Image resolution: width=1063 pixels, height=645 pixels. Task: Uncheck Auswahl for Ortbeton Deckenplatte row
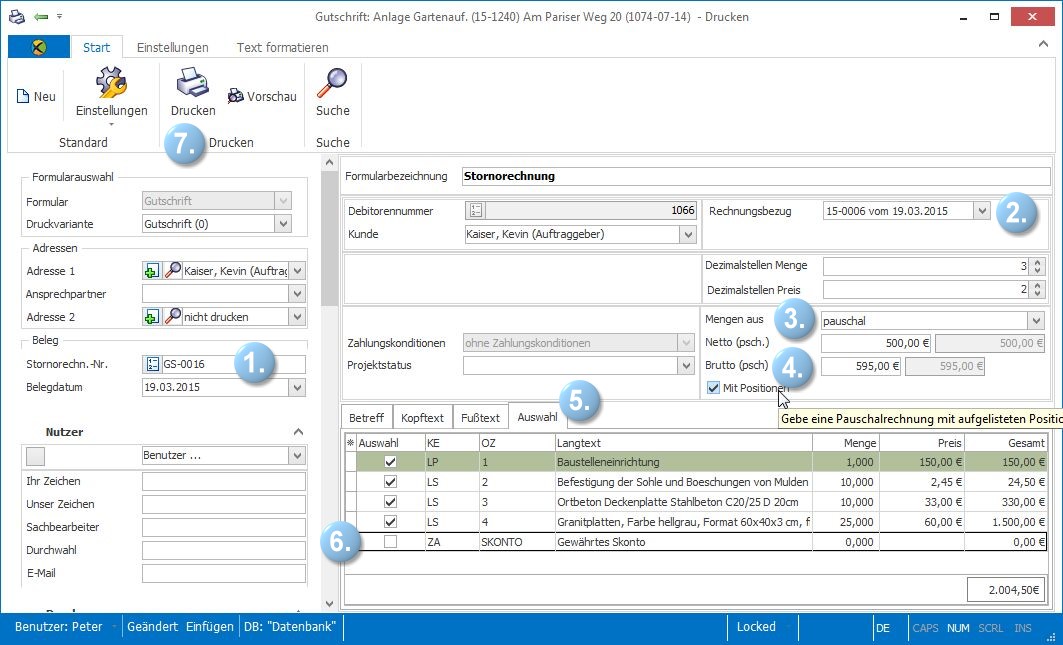(390, 502)
